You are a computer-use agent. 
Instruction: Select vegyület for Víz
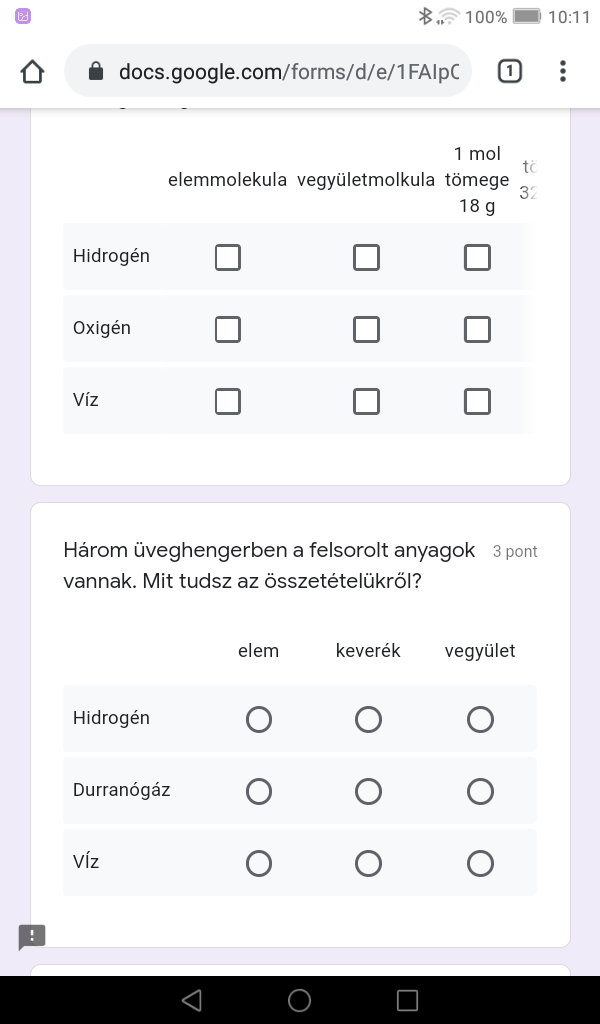tap(480, 864)
